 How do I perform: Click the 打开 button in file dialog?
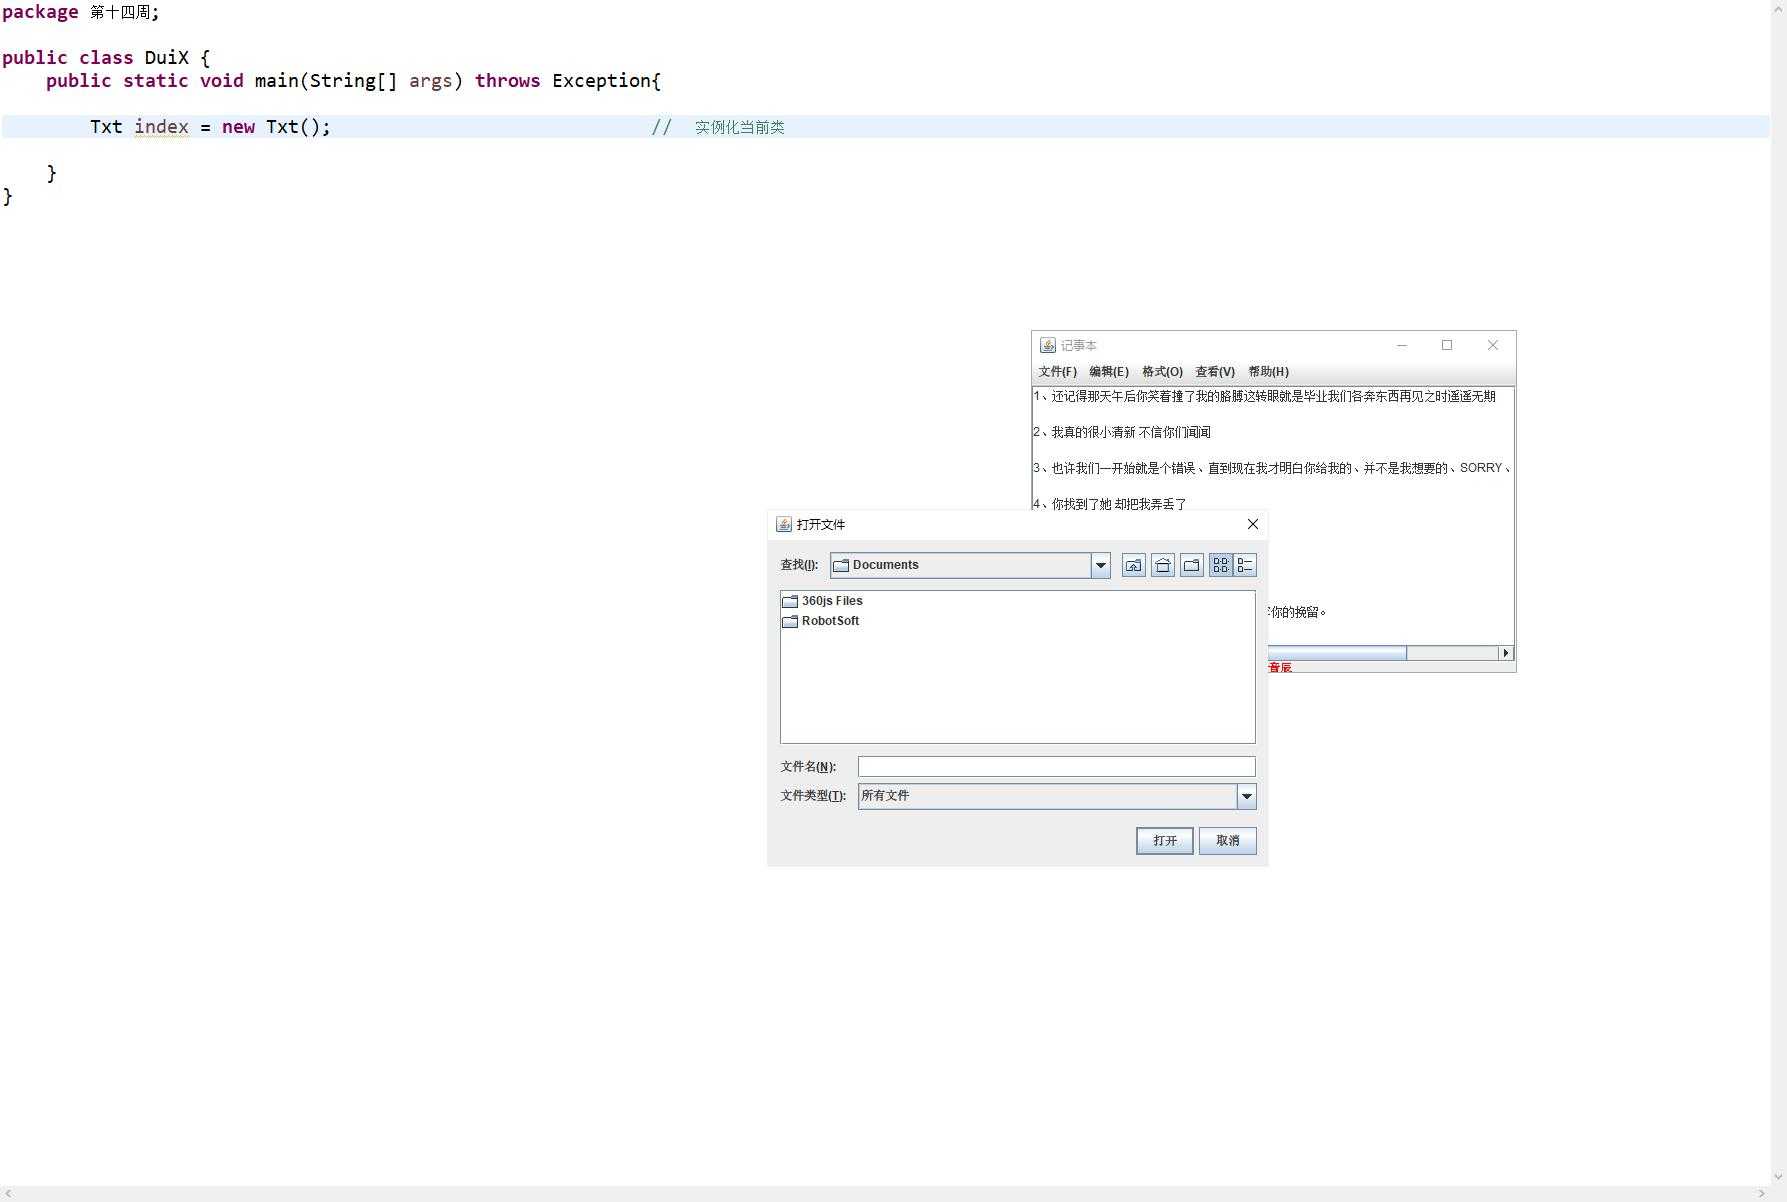[1165, 841]
